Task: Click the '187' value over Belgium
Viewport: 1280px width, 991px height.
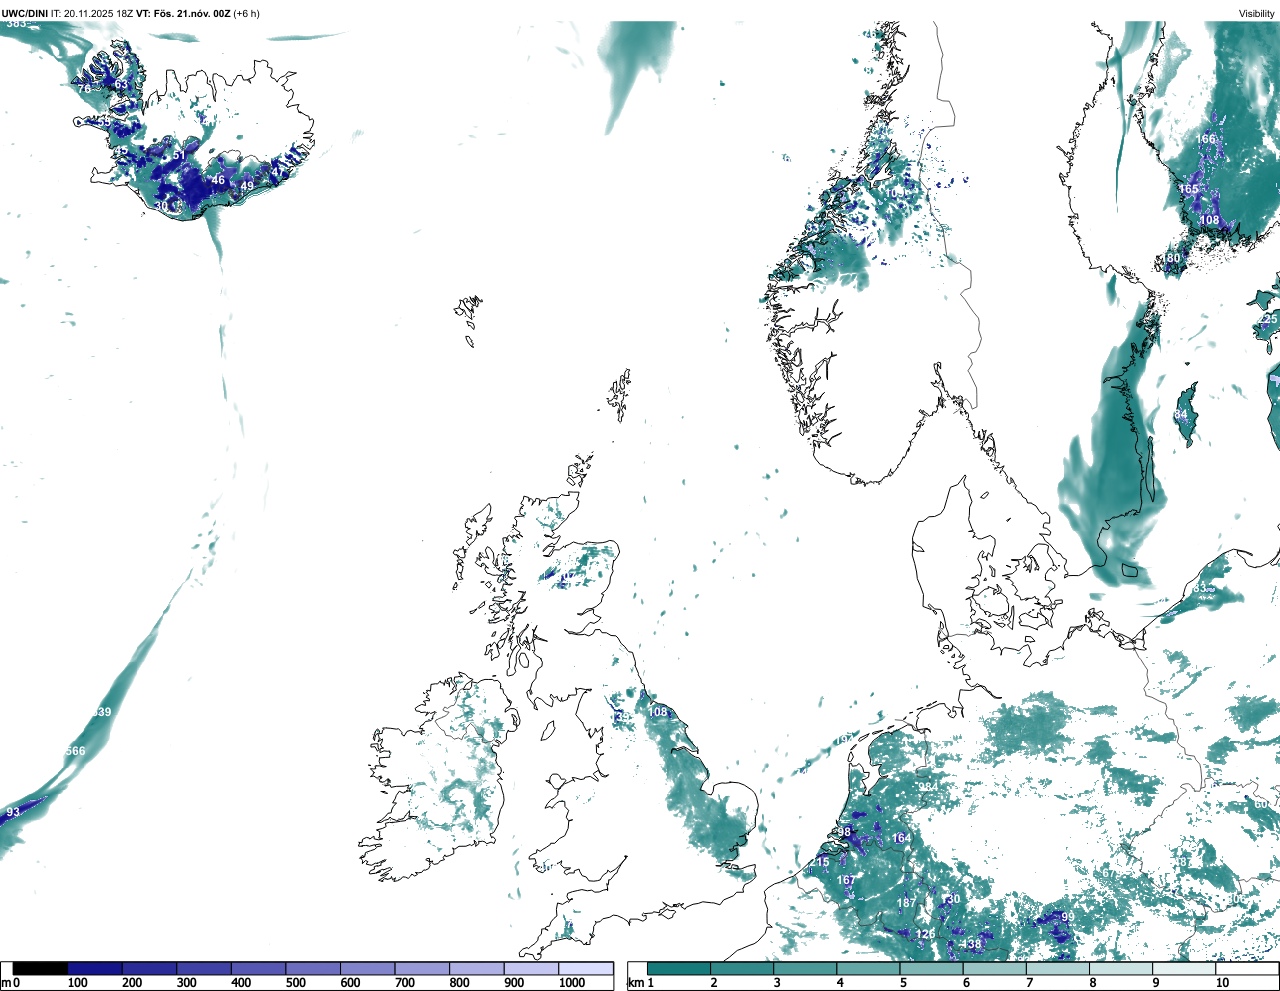Action: tap(906, 903)
